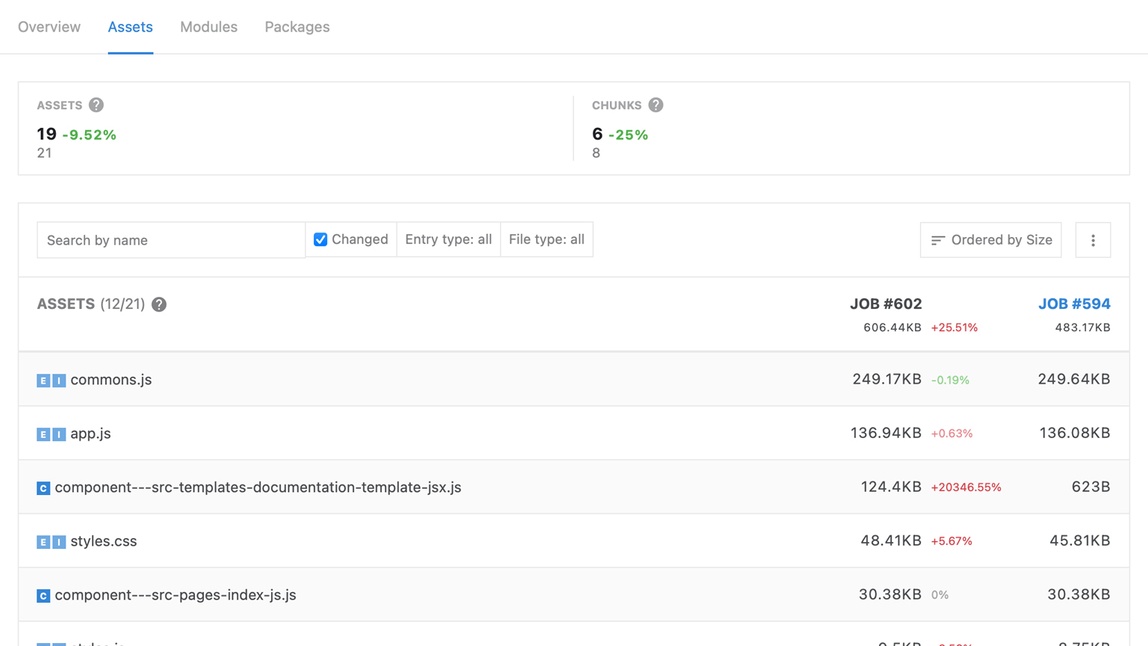Click the help icon next to ASSETS (12/21)
Viewport: 1148px width, 646px height.
point(159,304)
